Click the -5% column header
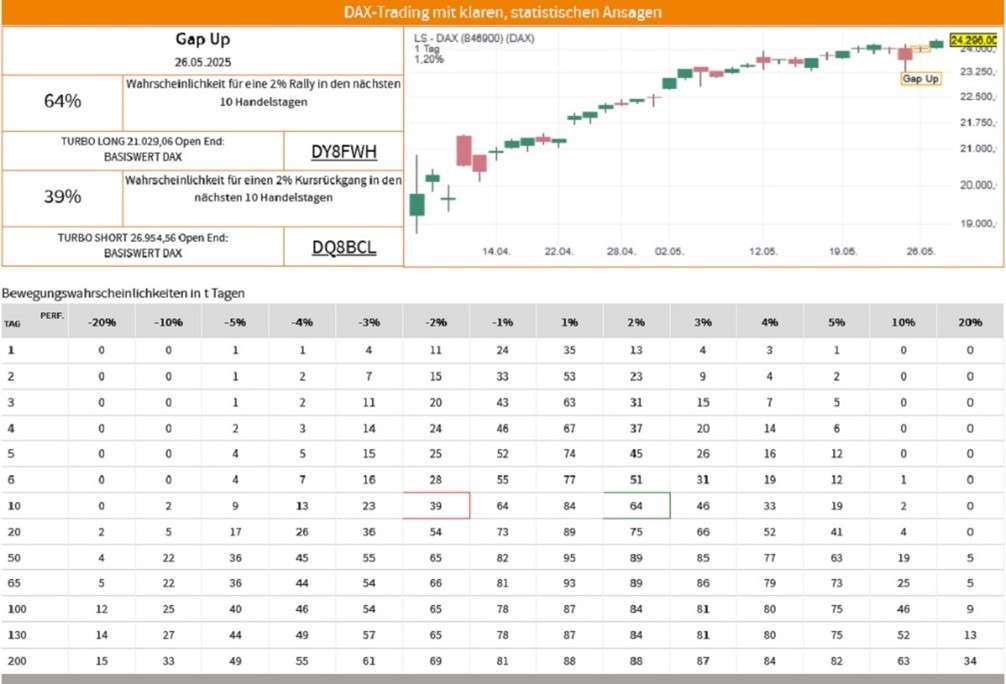This screenshot has height=684, width=1006. pyautogui.click(x=235, y=322)
